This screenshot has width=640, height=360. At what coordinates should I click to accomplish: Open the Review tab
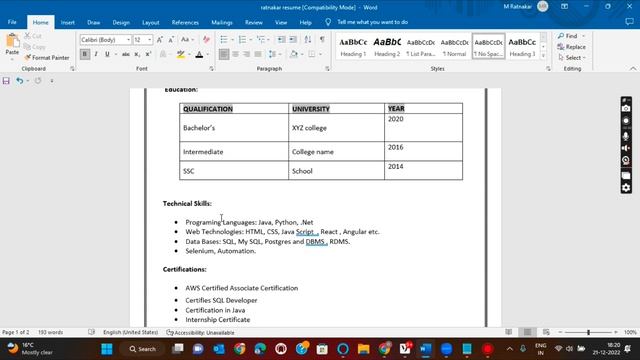point(253,22)
